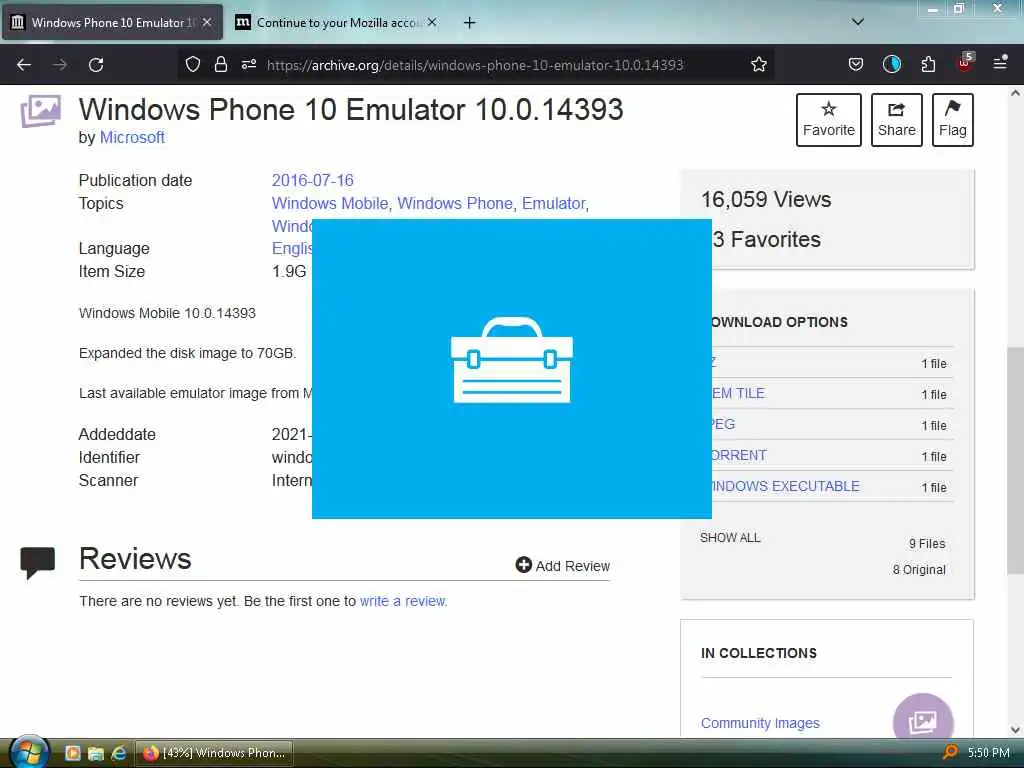Screen dimensions: 1024x768
Task: Save page to Pocket
Action: [856, 64]
